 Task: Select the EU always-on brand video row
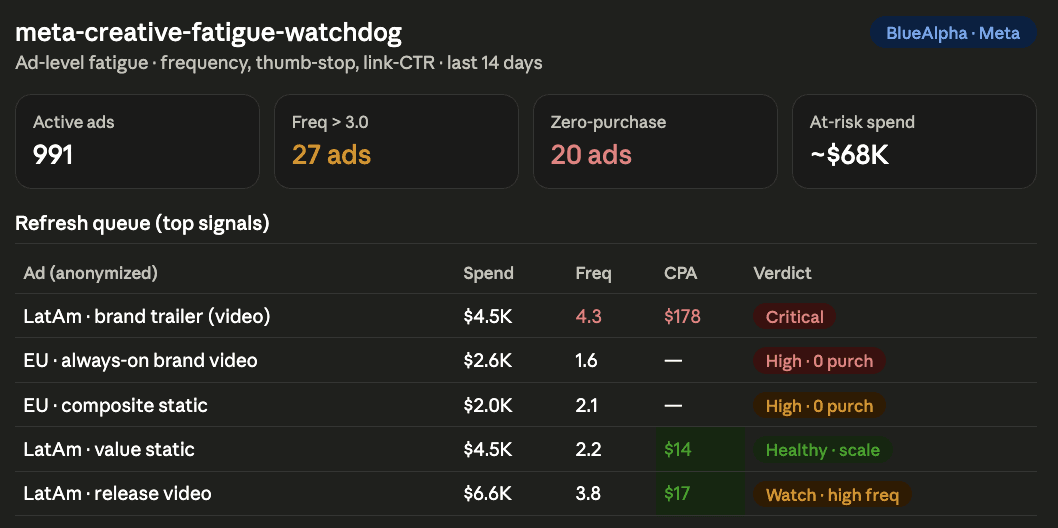point(526,361)
